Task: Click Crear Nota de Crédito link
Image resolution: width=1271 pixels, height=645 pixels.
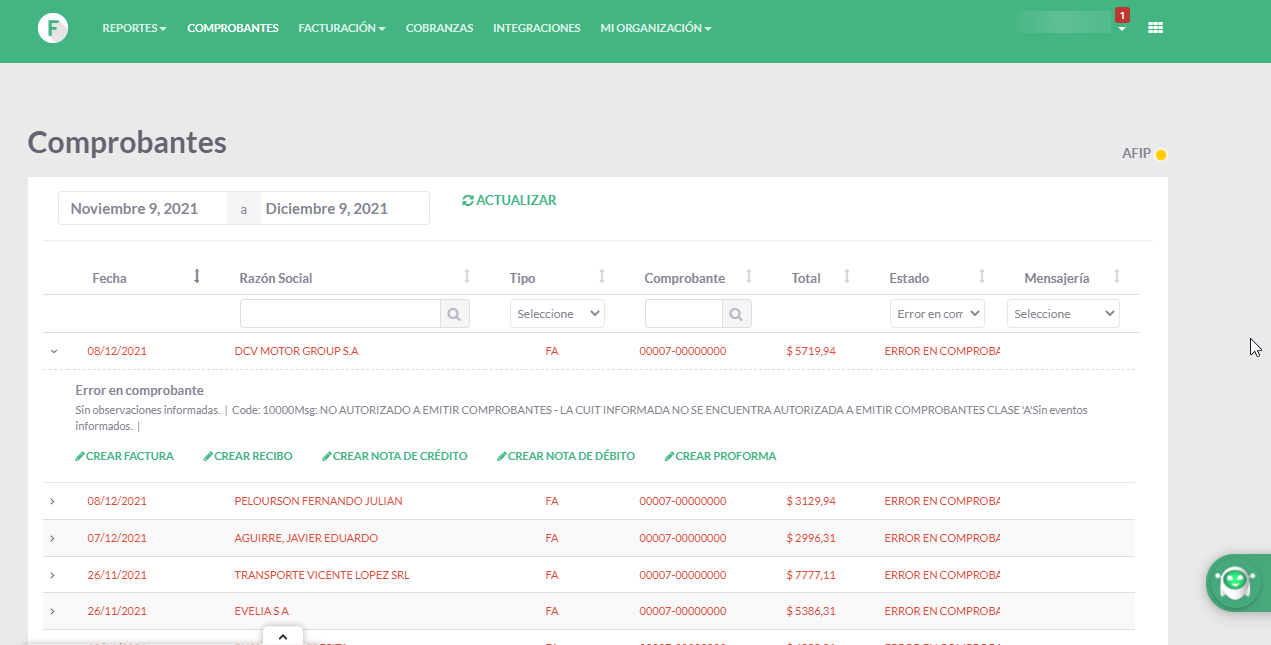Action: point(395,456)
